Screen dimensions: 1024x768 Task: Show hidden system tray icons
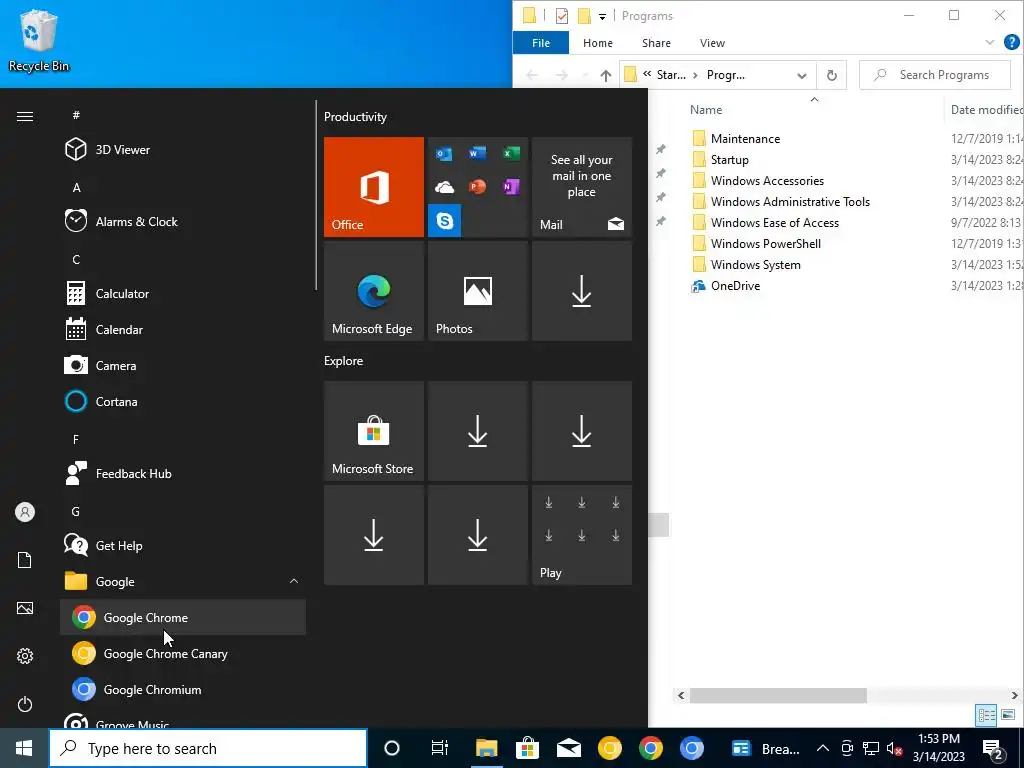[x=823, y=748]
